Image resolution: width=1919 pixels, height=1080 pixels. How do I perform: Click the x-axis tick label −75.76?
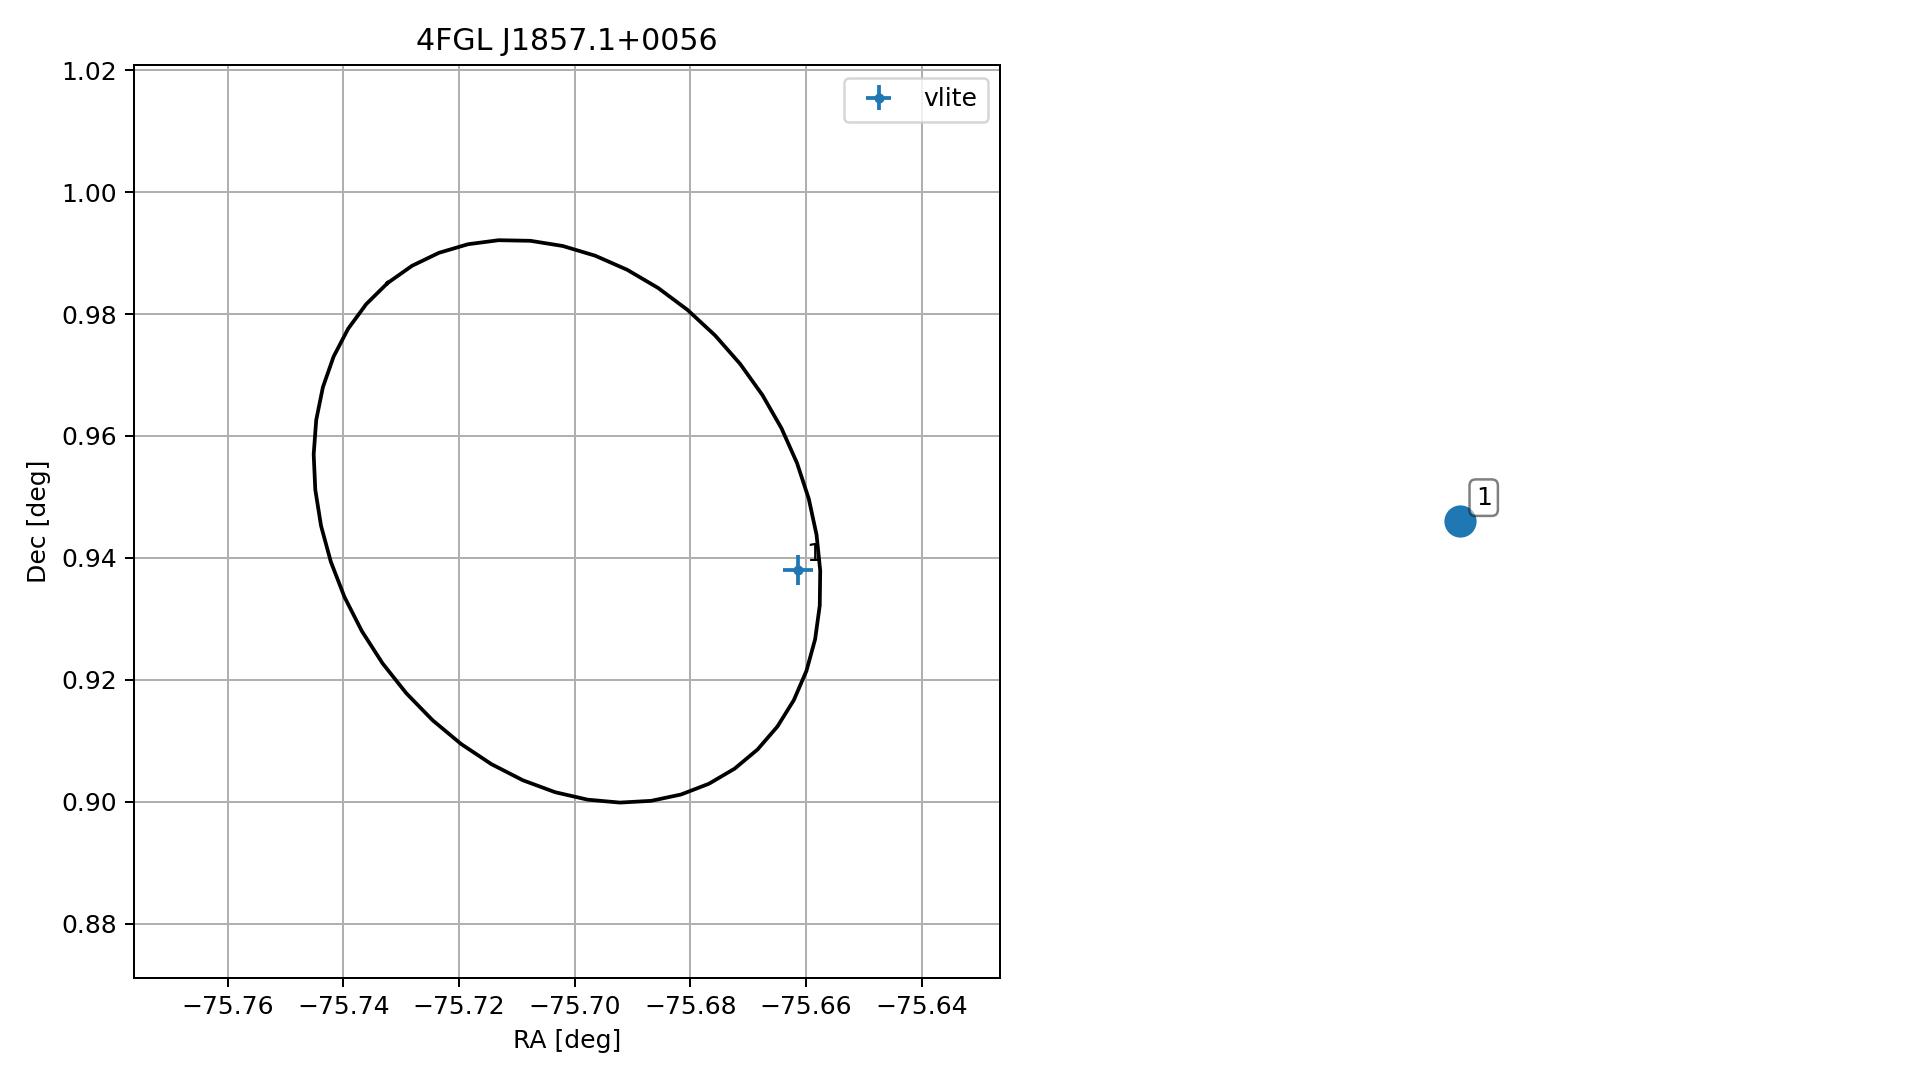click(228, 1006)
